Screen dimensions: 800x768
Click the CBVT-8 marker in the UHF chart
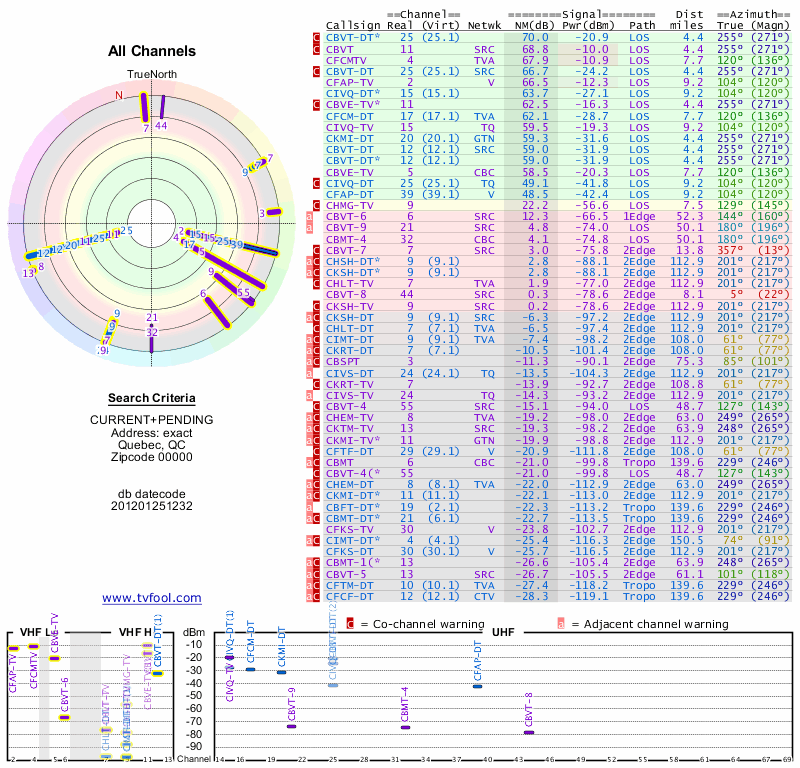[529, 733]
